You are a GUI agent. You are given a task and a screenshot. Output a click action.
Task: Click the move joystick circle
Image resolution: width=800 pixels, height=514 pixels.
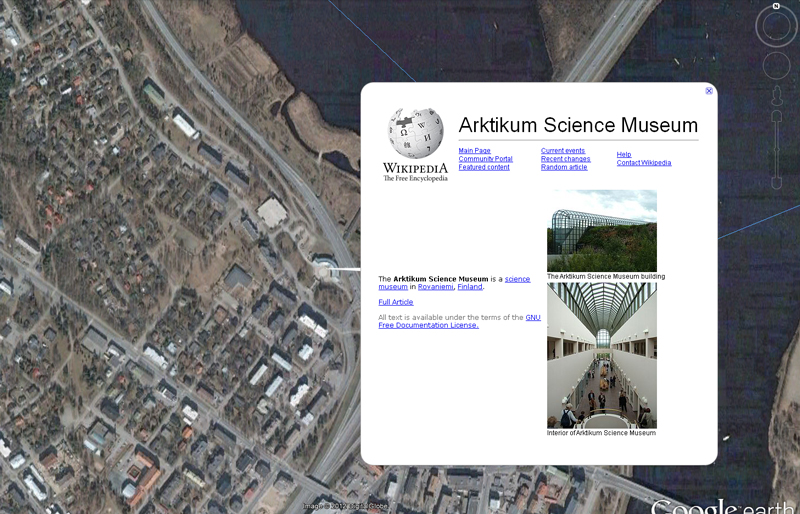click(x=776, y=66)
